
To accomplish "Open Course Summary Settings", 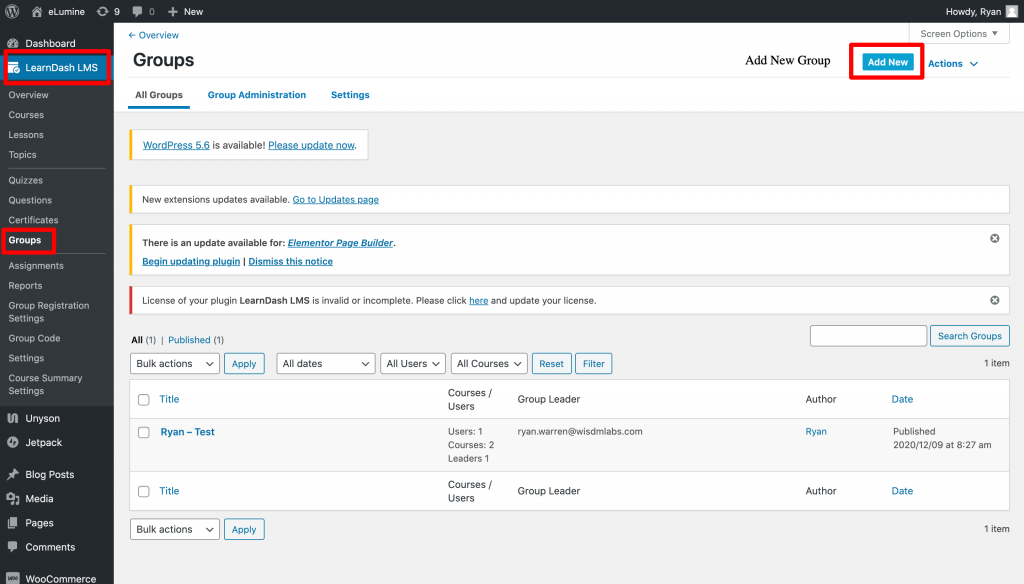I will tap(46, 384).
